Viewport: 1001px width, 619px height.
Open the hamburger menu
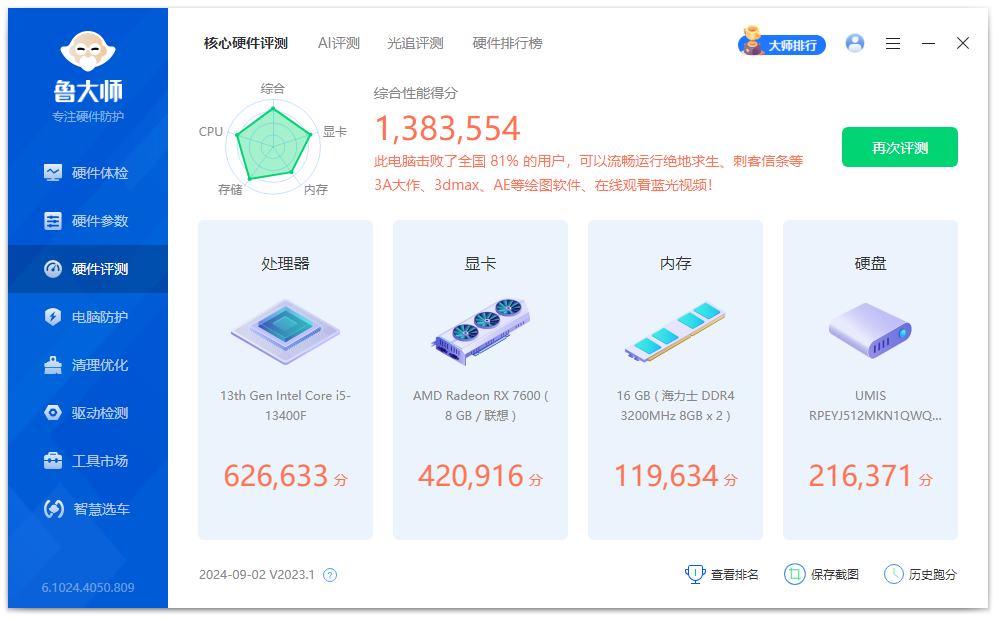point(893,43)
